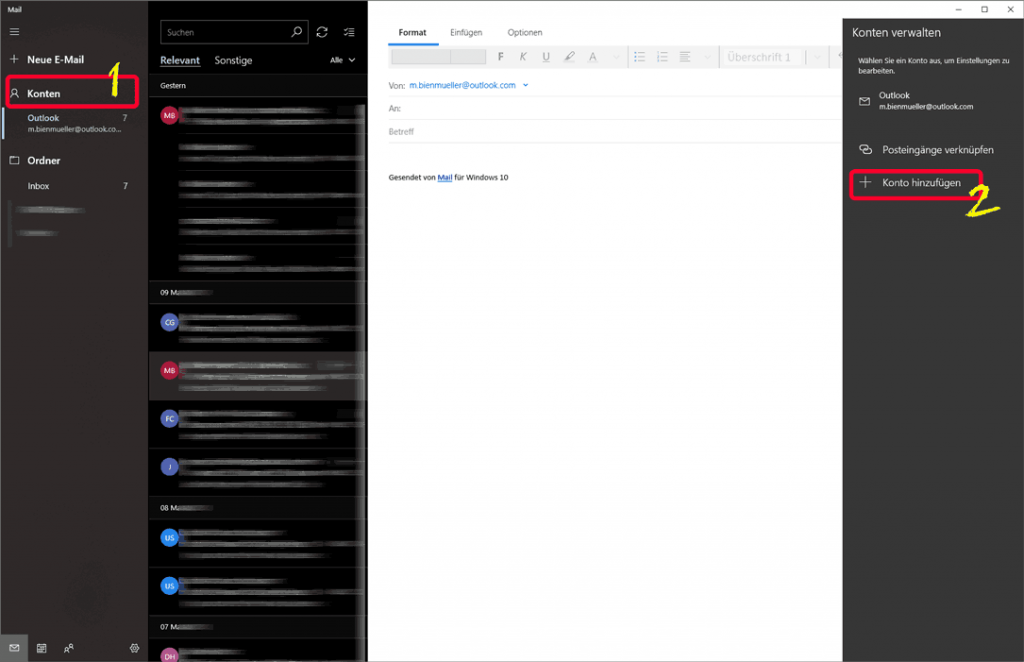Click Konto hinzufügen

(920, 183)
